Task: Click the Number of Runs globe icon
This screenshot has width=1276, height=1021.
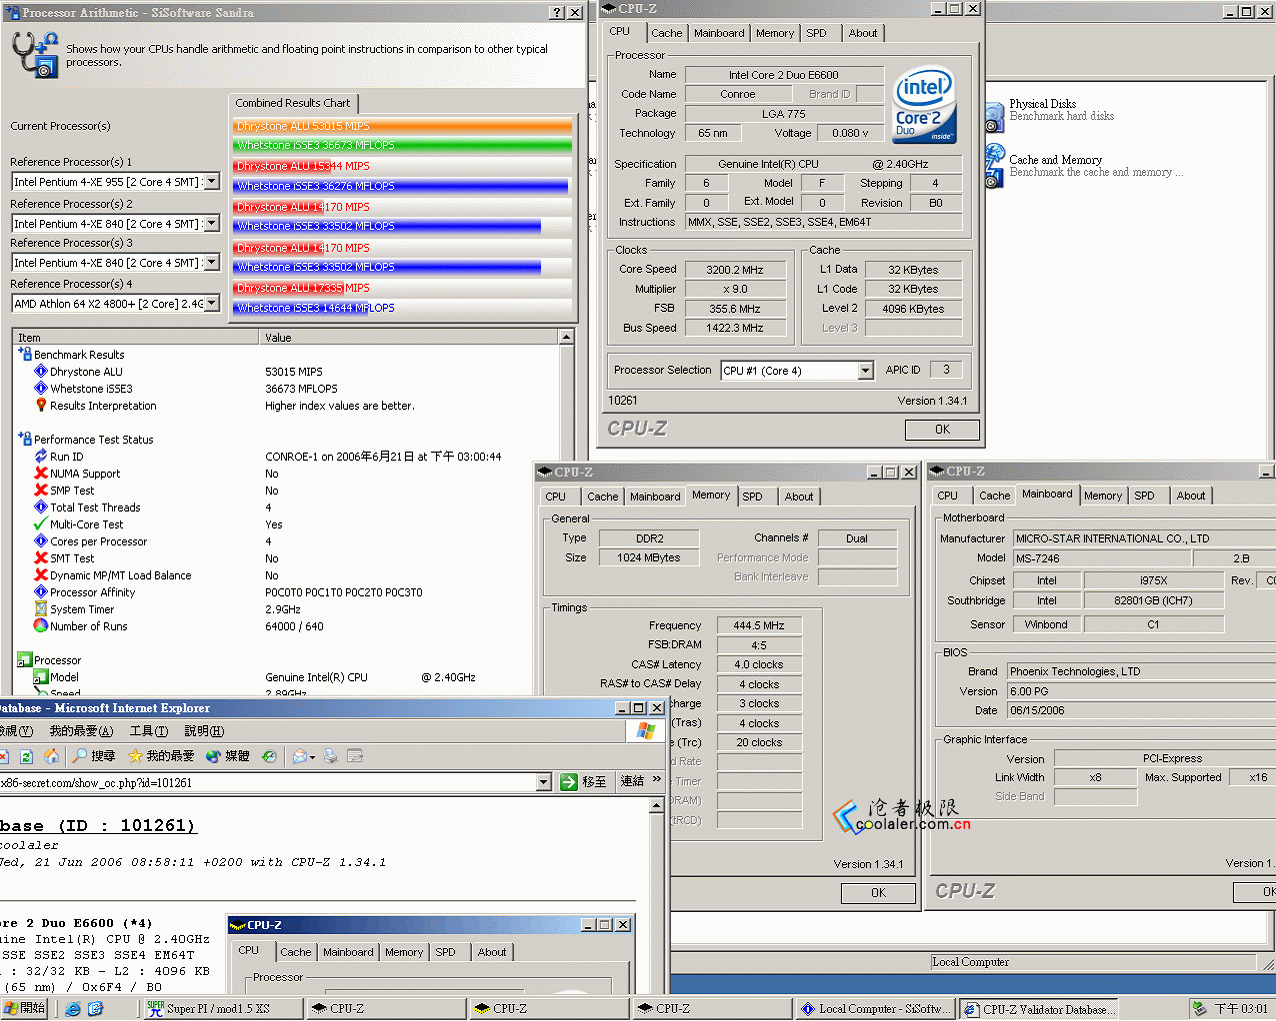Action: (x=41, y=626)
